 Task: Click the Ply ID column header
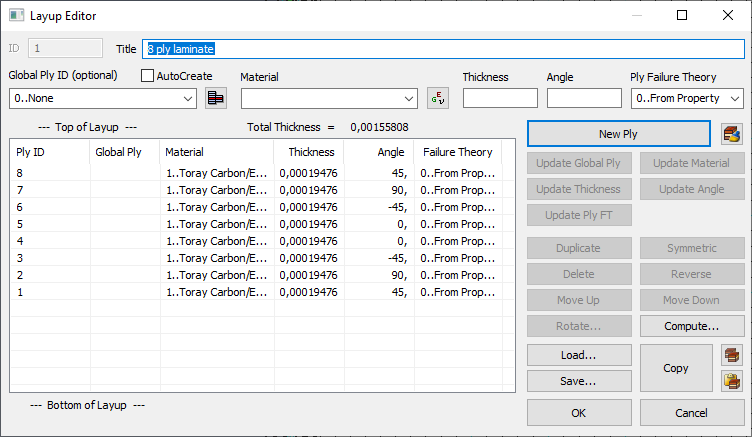[50, 152]
